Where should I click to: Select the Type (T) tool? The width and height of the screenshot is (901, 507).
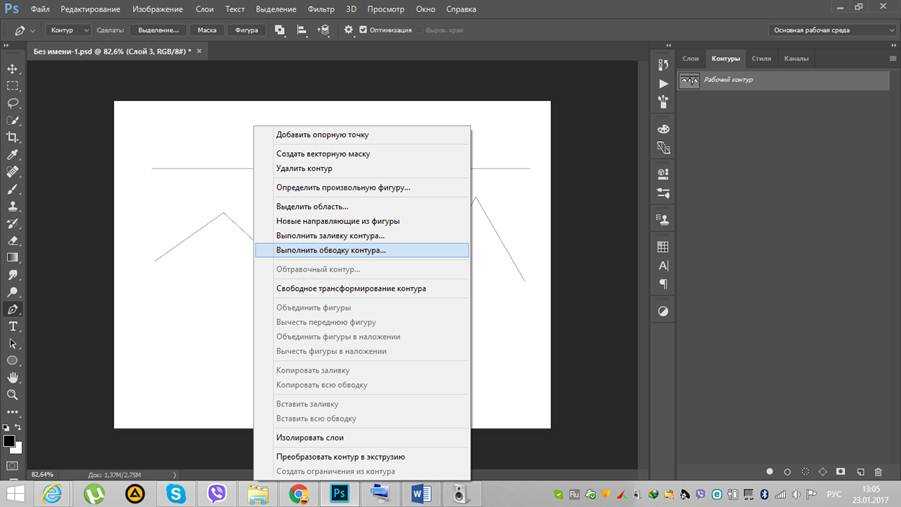[x=13, y=326]
